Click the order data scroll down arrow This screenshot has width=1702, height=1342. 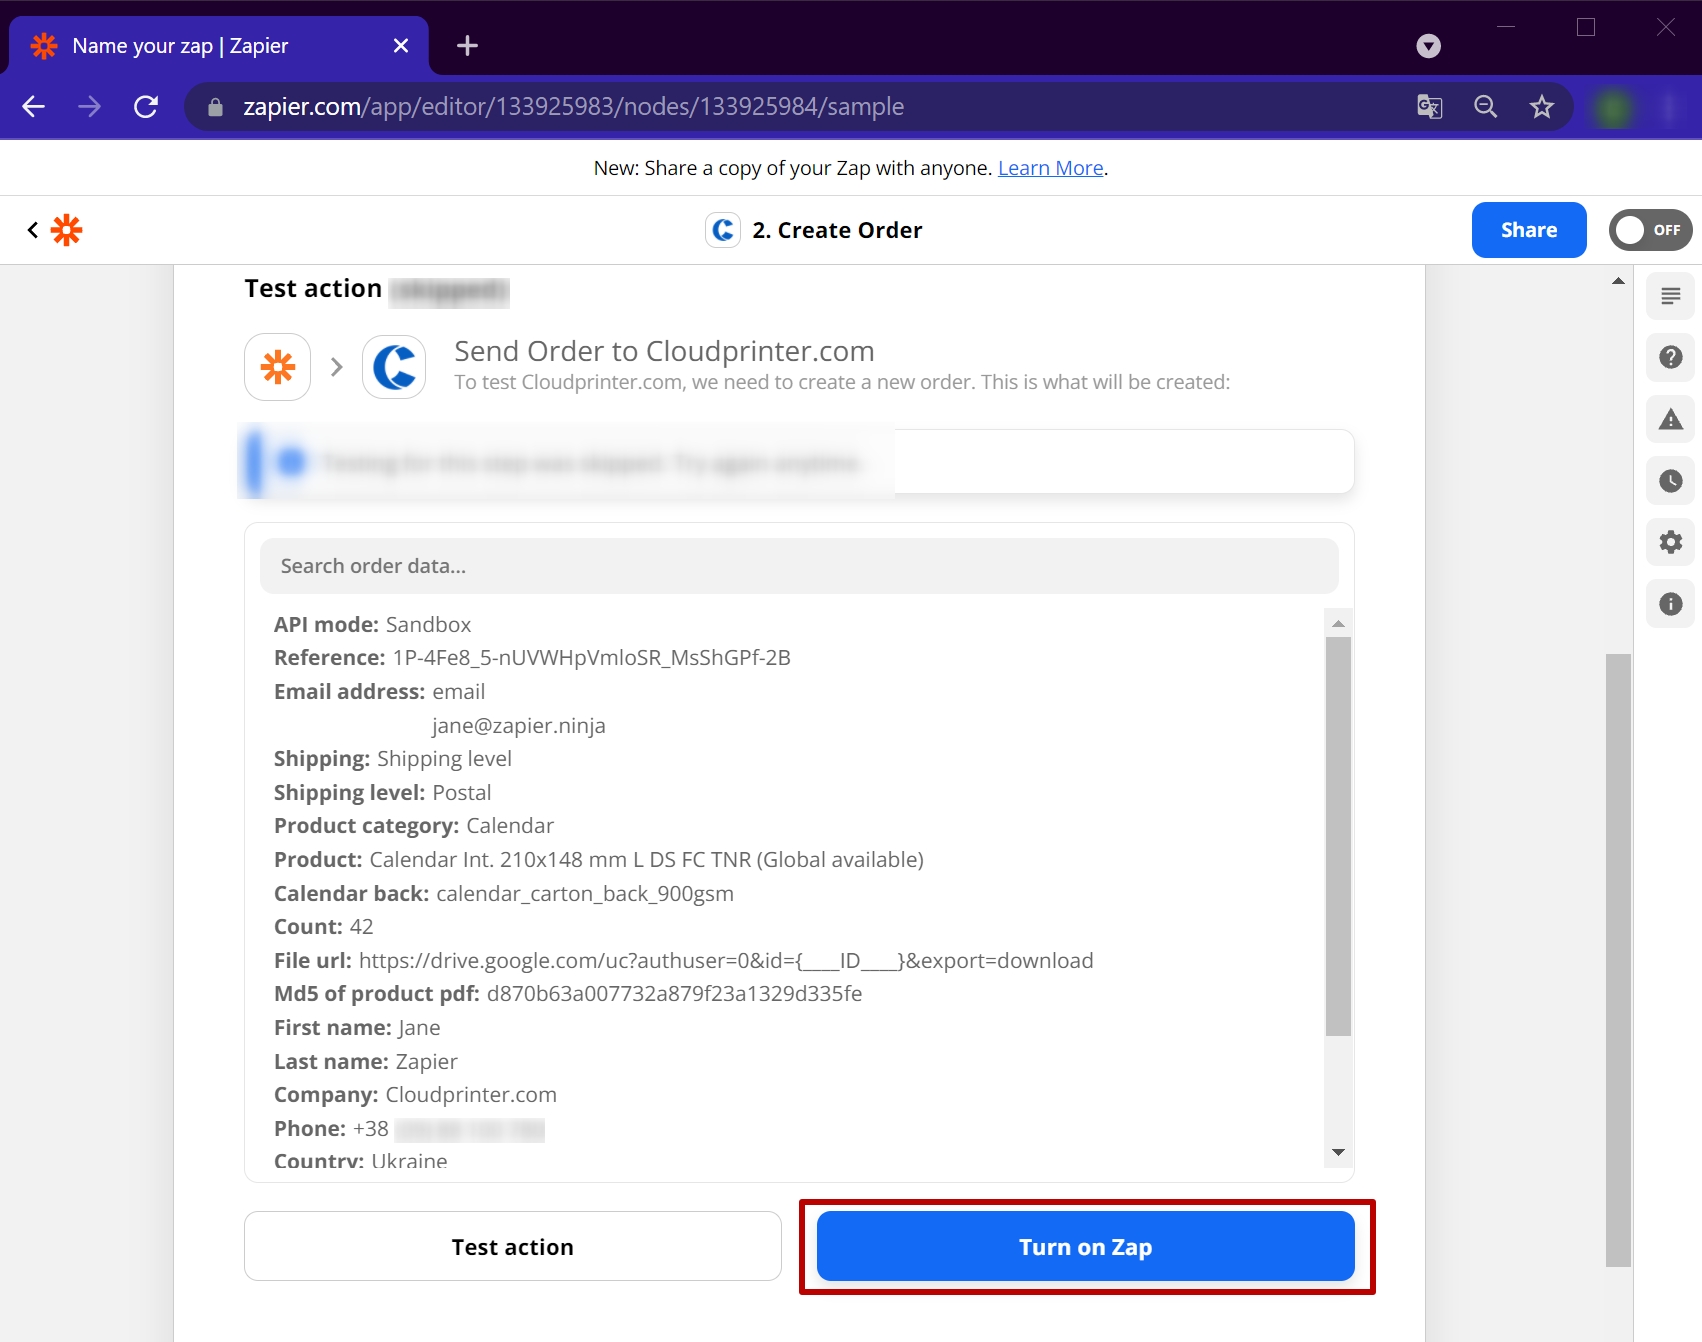(x=1338, y=1153)
